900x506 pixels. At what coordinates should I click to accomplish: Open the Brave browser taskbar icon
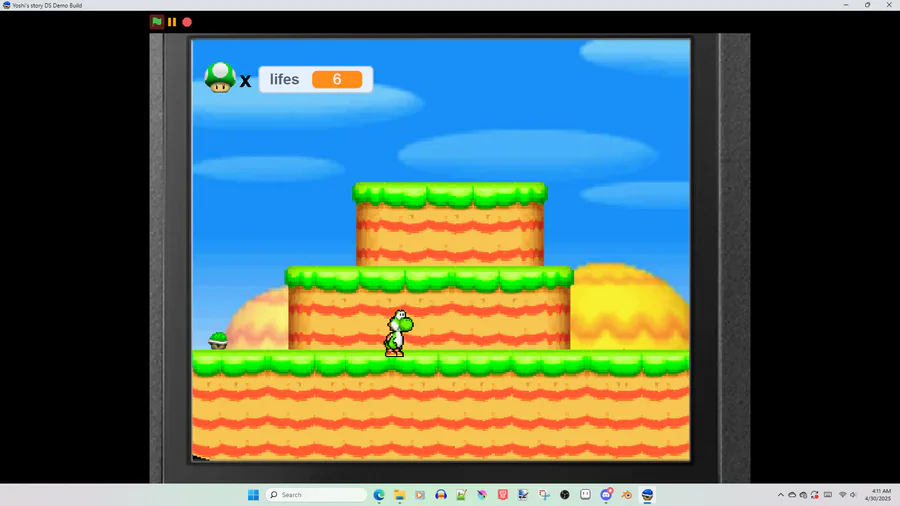pyautogui.click(x=503, y=495)
